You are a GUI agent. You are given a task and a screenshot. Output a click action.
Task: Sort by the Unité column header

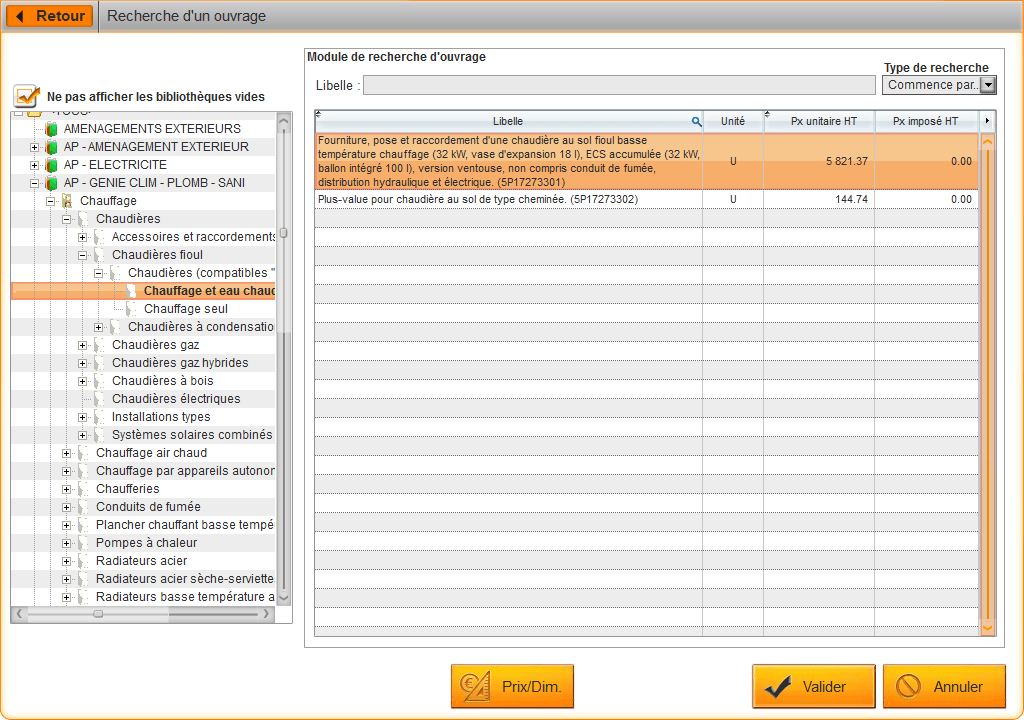click(733, 122)
